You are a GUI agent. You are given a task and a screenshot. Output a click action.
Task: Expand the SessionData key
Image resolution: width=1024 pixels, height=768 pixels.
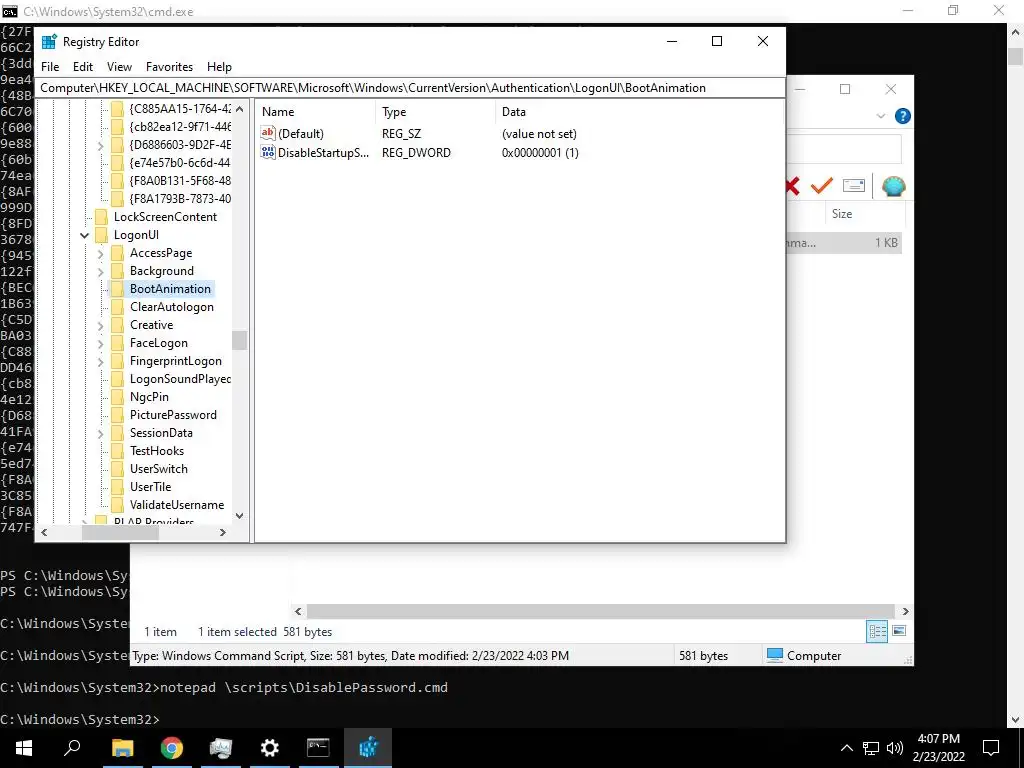click(100, 433)
